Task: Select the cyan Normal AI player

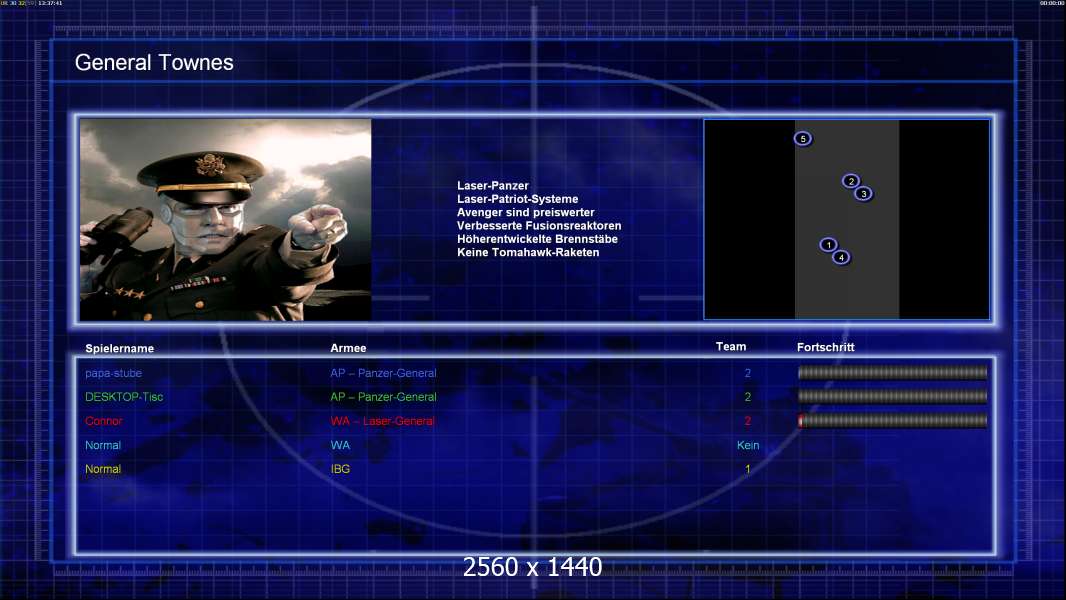Action: pos(103,445)
